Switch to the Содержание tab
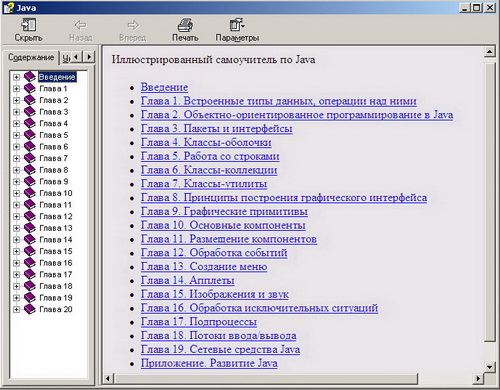The height and width of the screenshot is (390, 500). pos(31,58)
